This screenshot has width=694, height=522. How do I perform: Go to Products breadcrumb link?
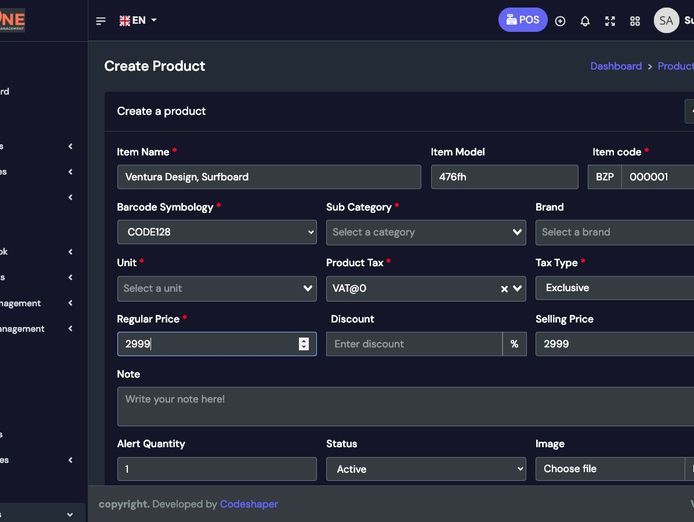click(x=675, y=66)
